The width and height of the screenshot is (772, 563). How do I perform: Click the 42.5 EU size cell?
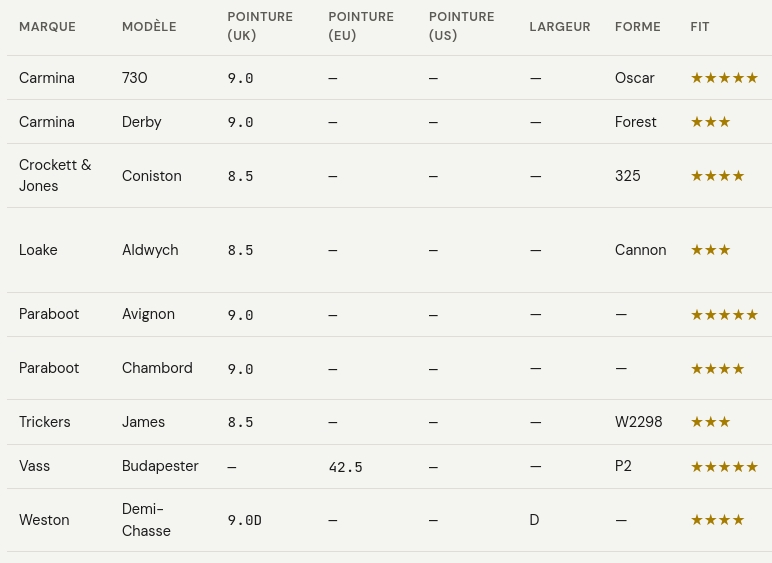tap(345, 467)
